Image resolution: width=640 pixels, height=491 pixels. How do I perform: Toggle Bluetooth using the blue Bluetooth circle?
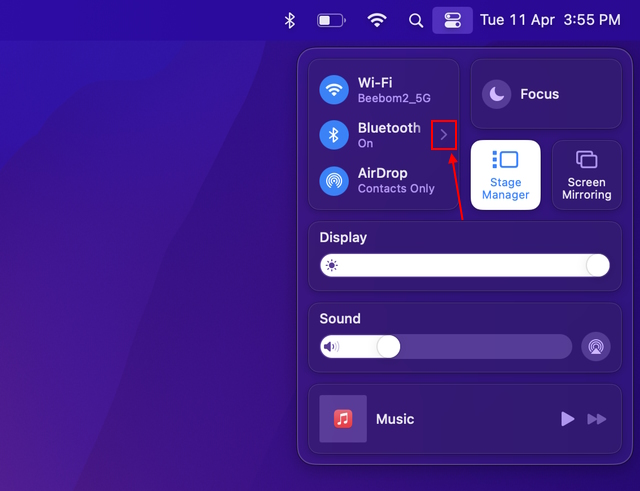[334, 135]
